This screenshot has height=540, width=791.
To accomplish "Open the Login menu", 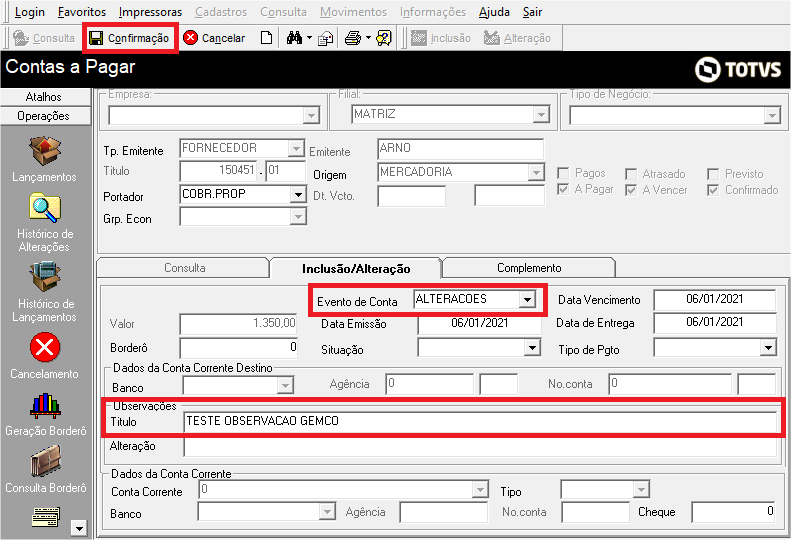I will (29, 12).
